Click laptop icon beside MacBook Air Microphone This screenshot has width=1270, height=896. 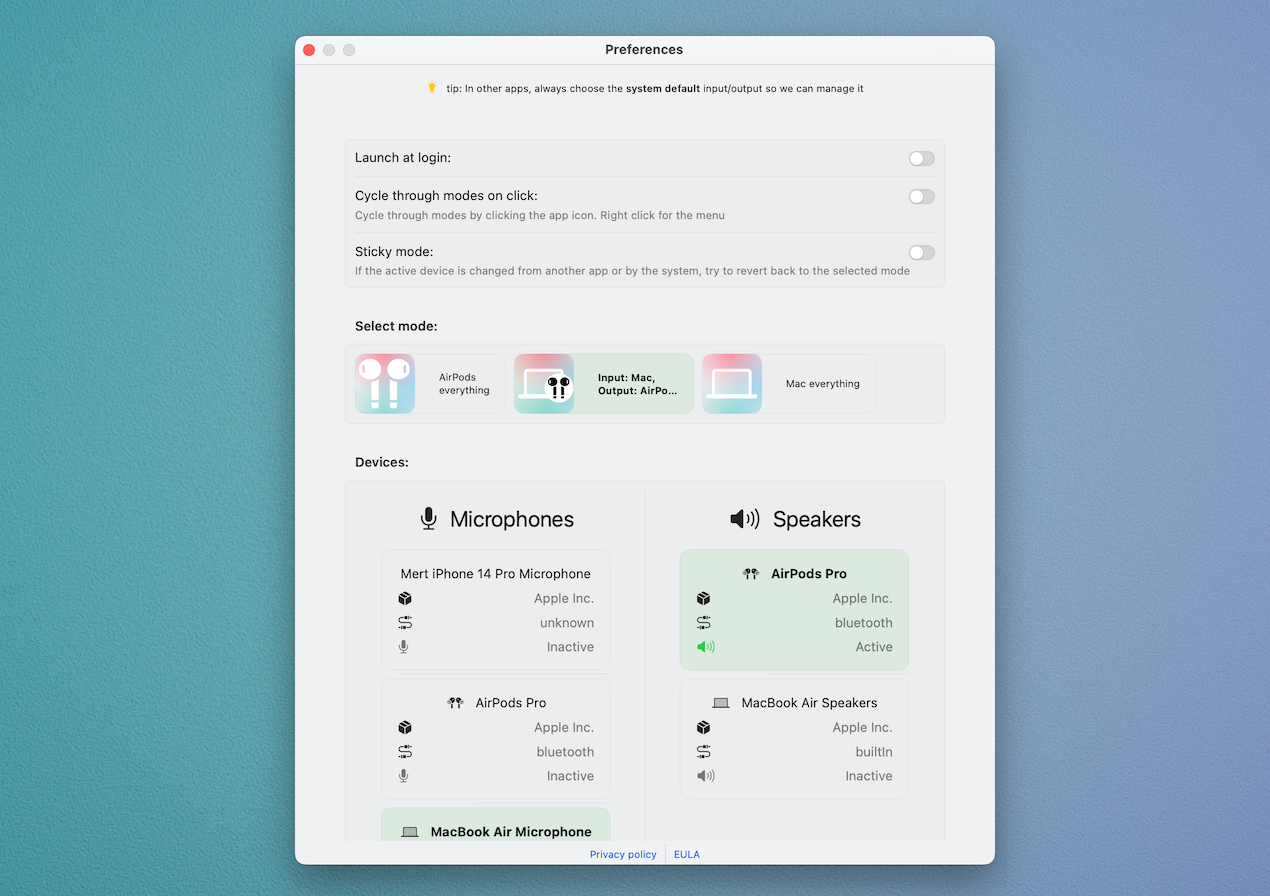pos(410,832)
